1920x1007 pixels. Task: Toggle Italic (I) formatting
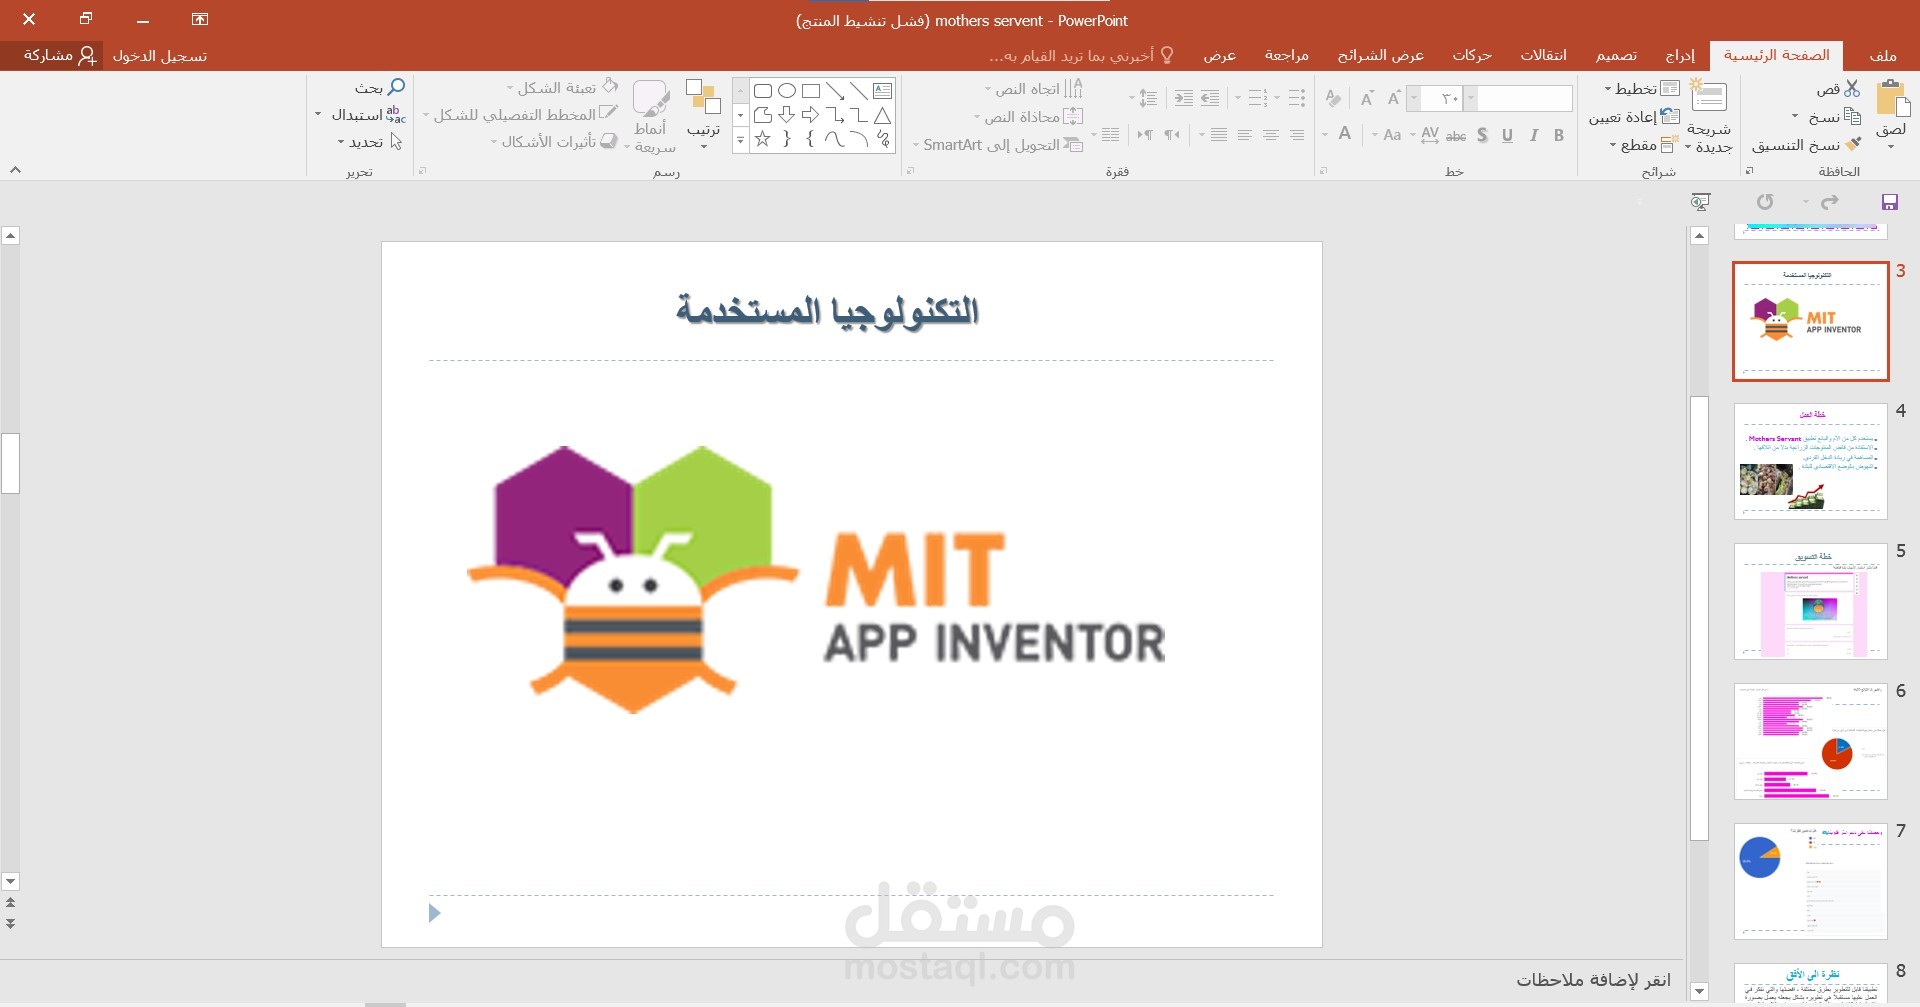coord(1533,135)
